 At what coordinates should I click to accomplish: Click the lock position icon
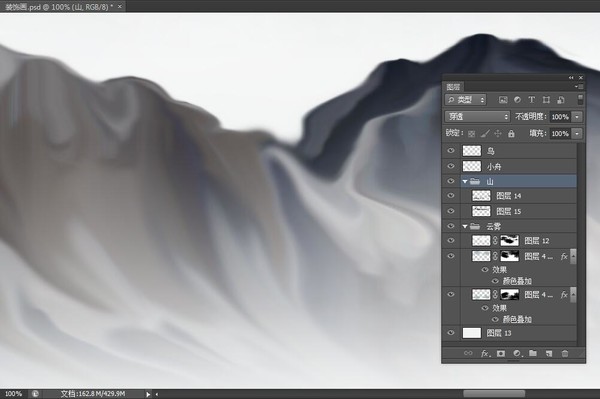498,134
